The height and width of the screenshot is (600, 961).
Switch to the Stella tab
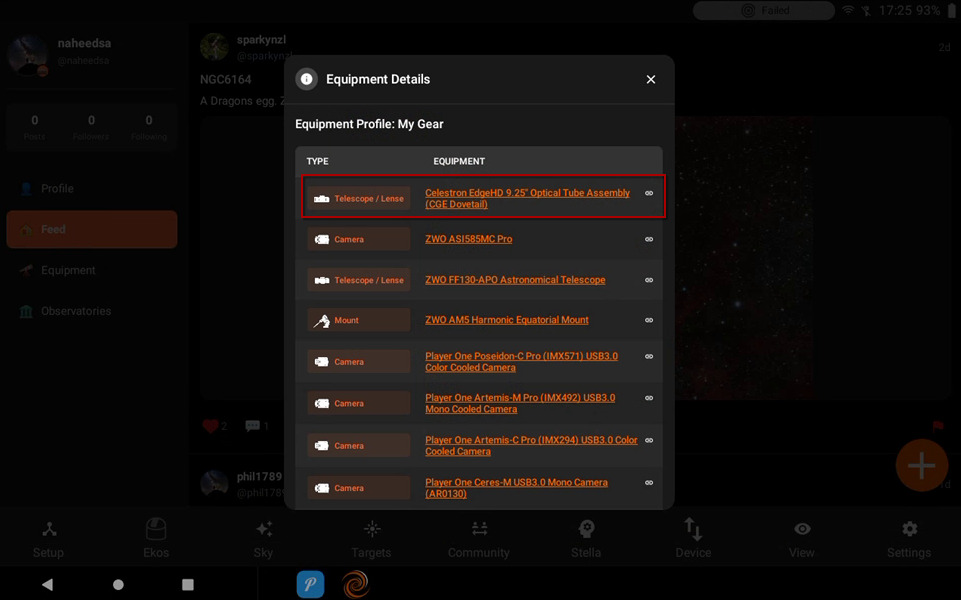pyautogui.click(x=586, y=539)
